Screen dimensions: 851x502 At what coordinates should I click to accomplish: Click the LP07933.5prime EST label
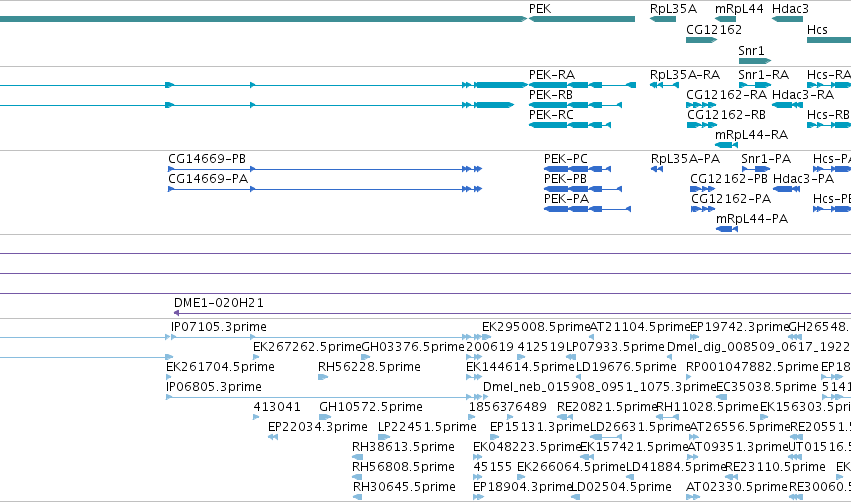[615, 347]
